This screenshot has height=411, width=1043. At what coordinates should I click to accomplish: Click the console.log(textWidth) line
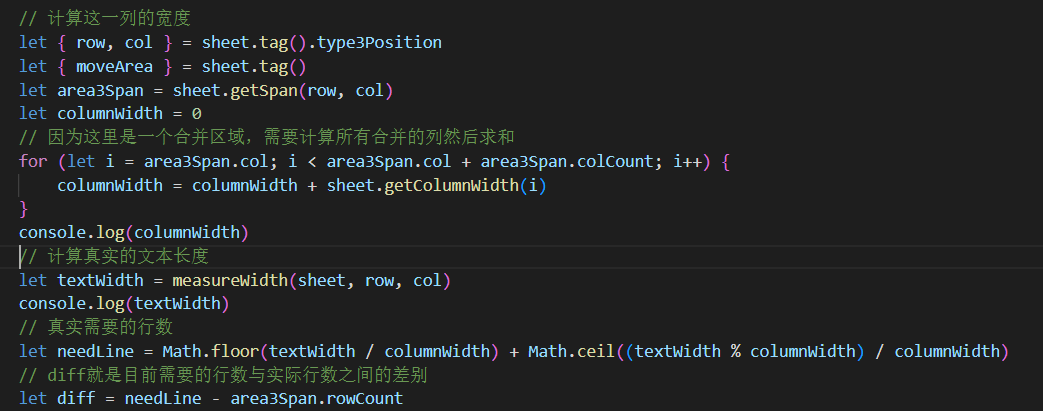[x=124, y=303]
